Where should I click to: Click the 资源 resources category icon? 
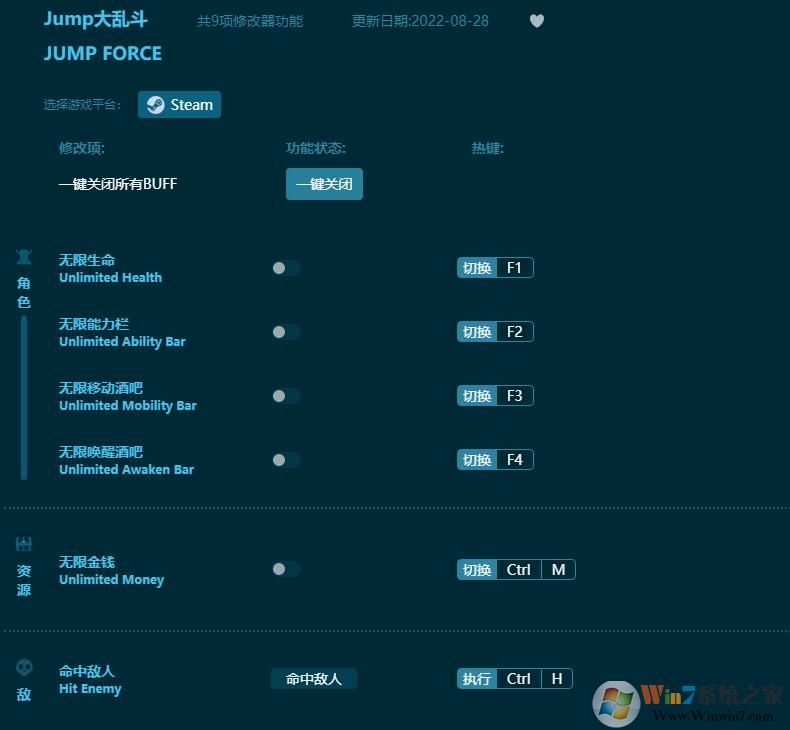coord(24,544)
